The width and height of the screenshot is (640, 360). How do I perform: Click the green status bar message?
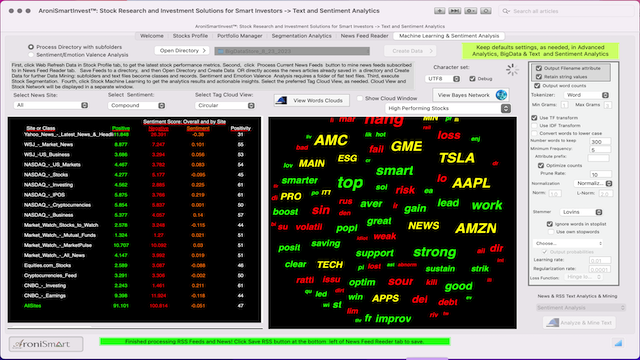(275, 342)
